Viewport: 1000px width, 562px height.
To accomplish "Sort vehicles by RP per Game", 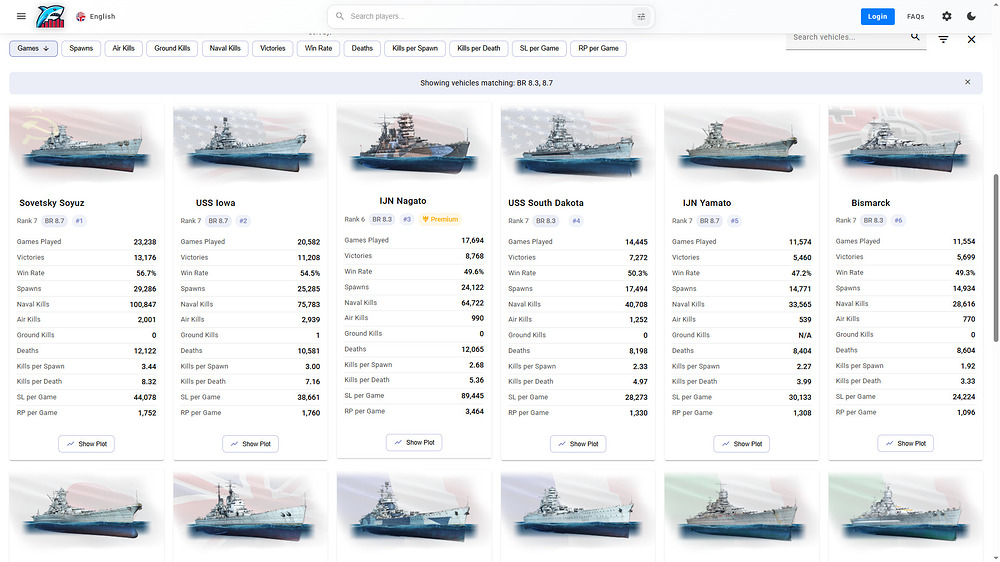I will click(x=598, y=48).
